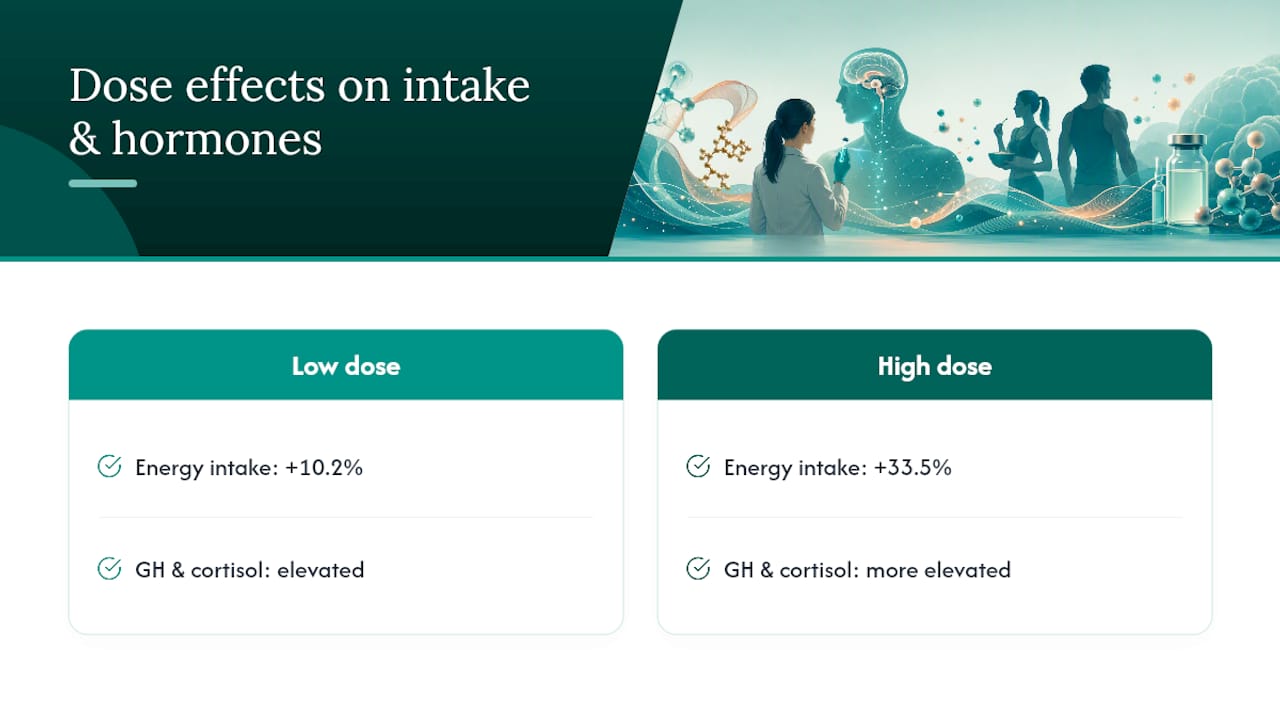Select the Low dose header
The height and width of the screenshot is (720, 1280).
click(x=346, y=365)
